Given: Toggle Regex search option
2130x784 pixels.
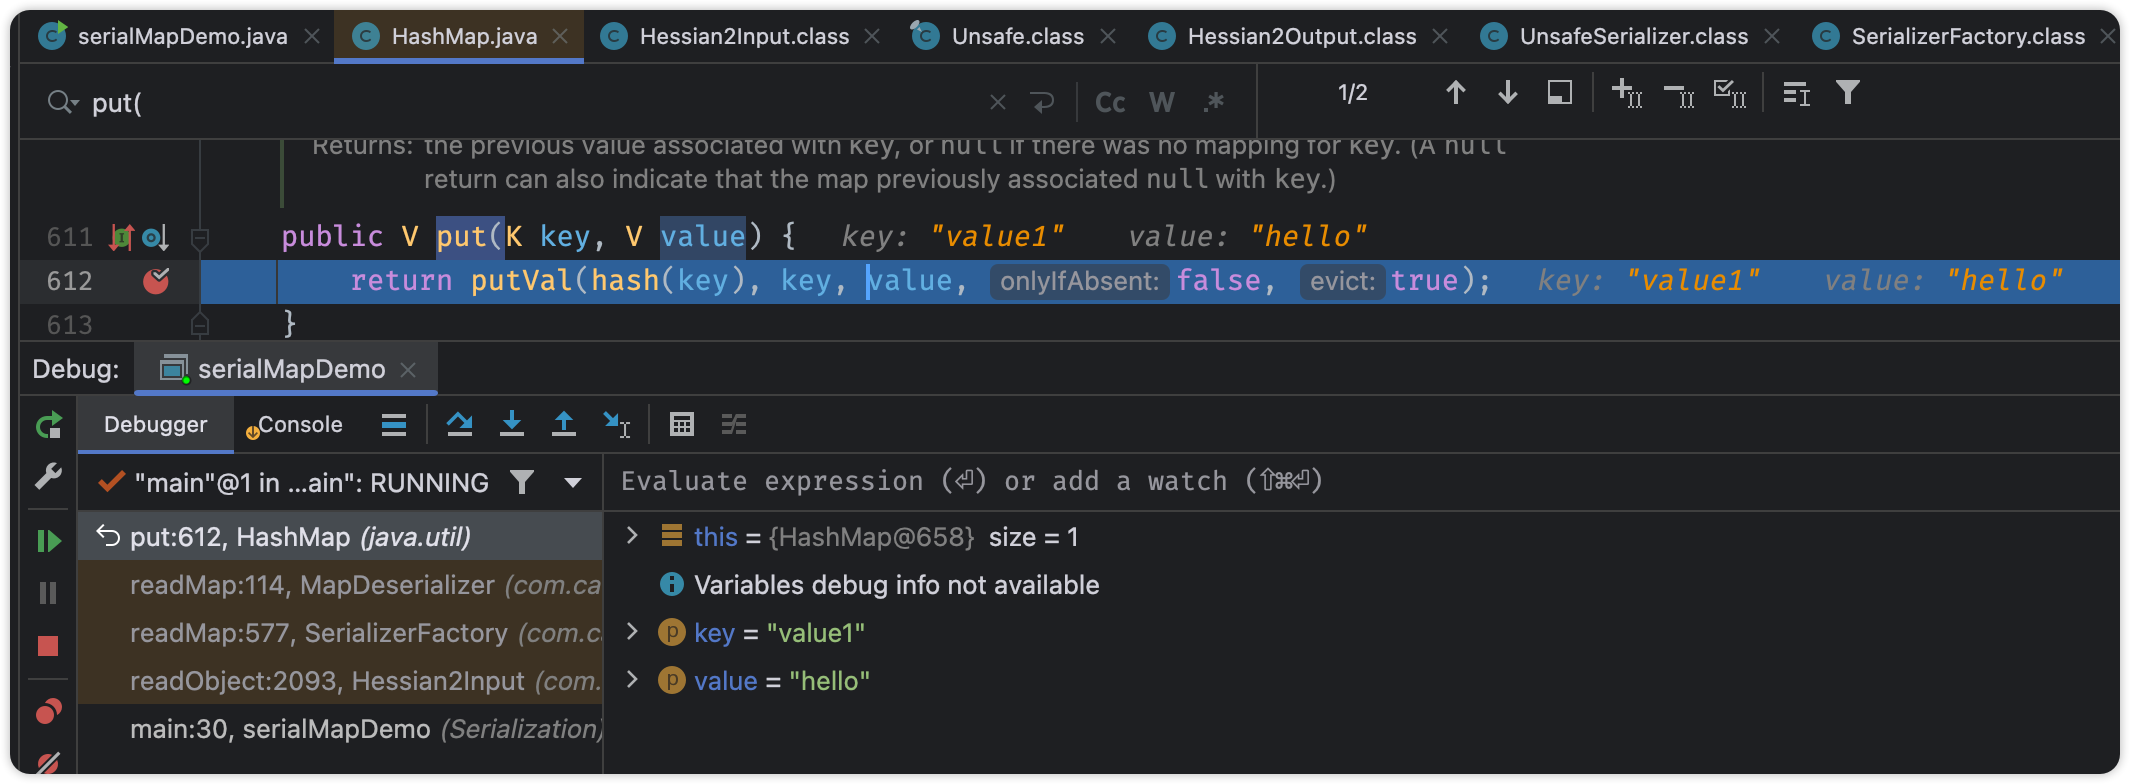Looking at the screenshot, I should [1215, 102].
